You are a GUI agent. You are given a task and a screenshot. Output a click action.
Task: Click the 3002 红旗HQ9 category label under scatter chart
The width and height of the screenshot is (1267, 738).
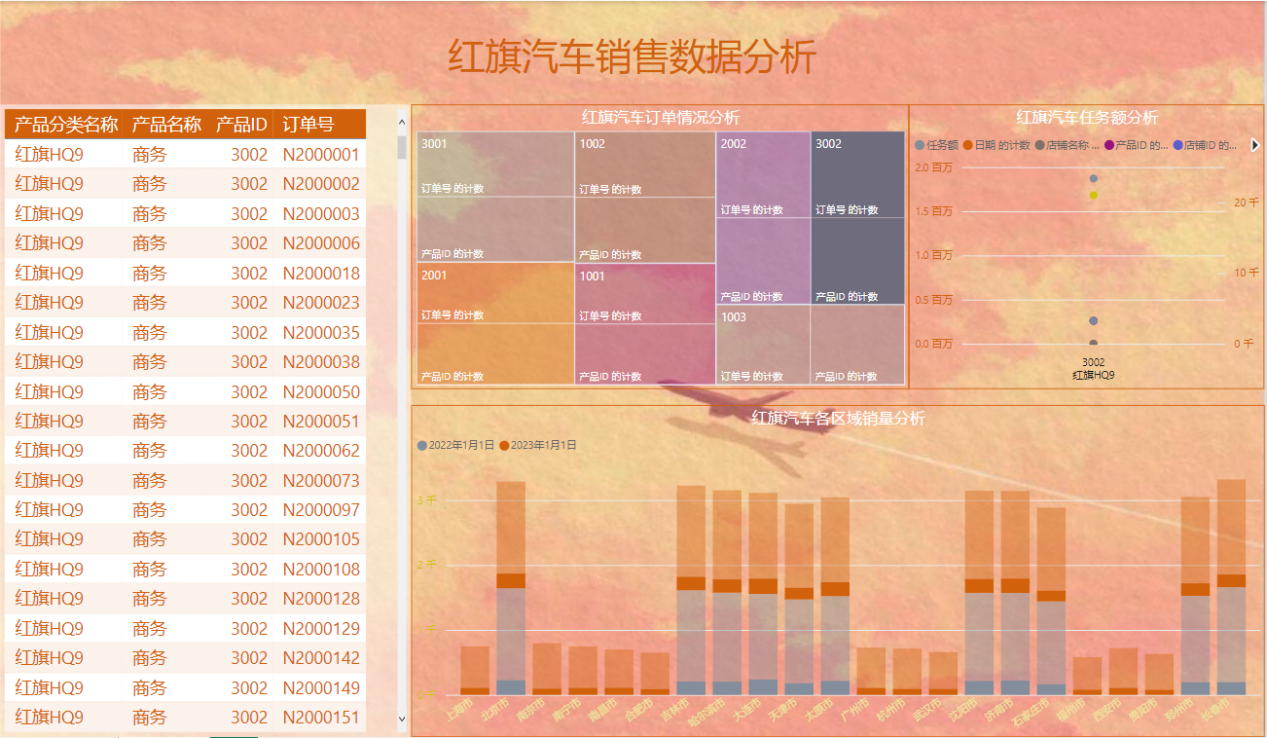[1093, 369]
